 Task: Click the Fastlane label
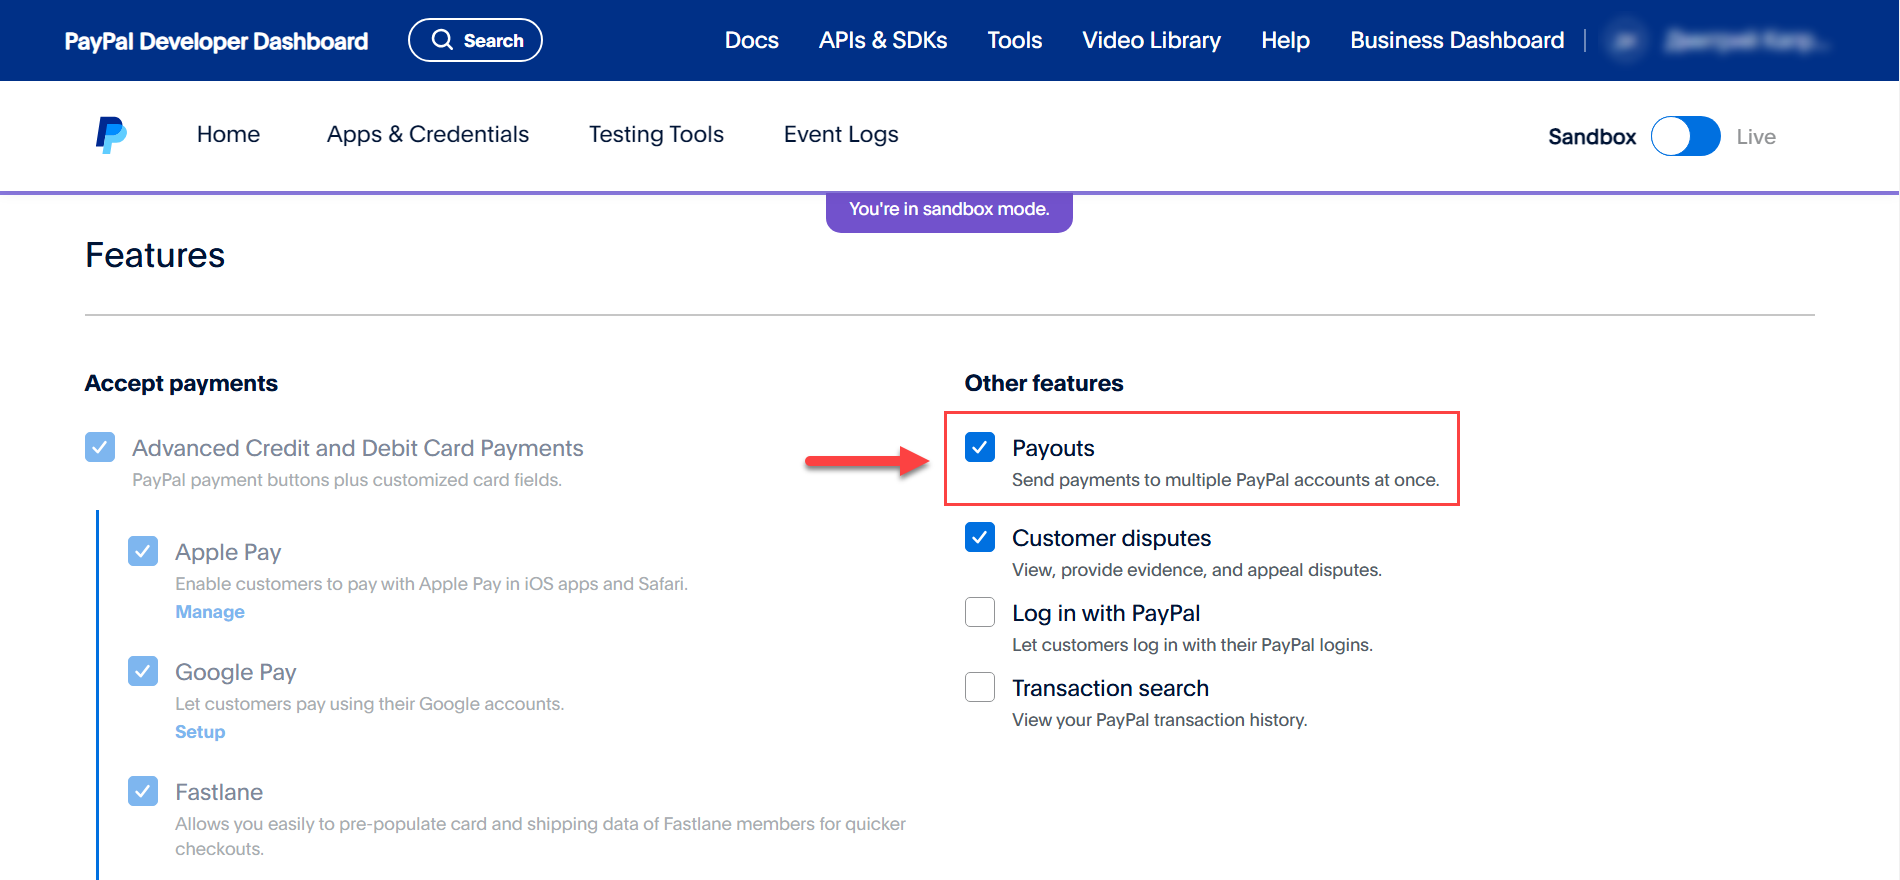click(x=219, y=792)
